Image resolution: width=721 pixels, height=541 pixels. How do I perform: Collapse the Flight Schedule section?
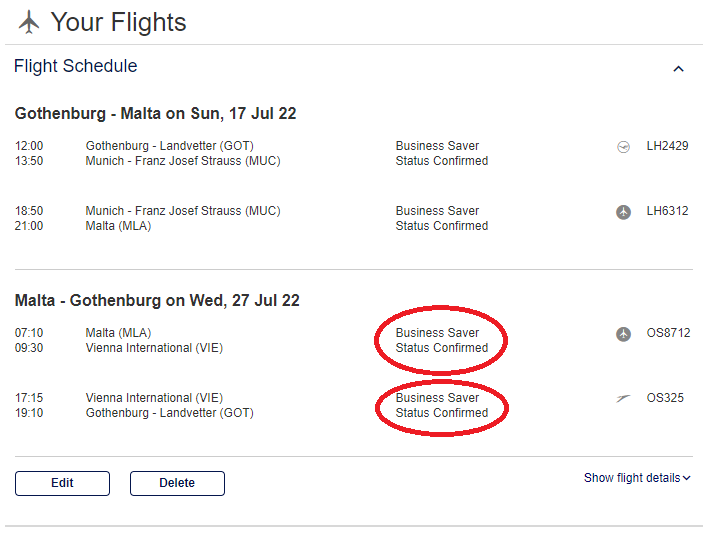pyautogui.click(x=679, y=69)
